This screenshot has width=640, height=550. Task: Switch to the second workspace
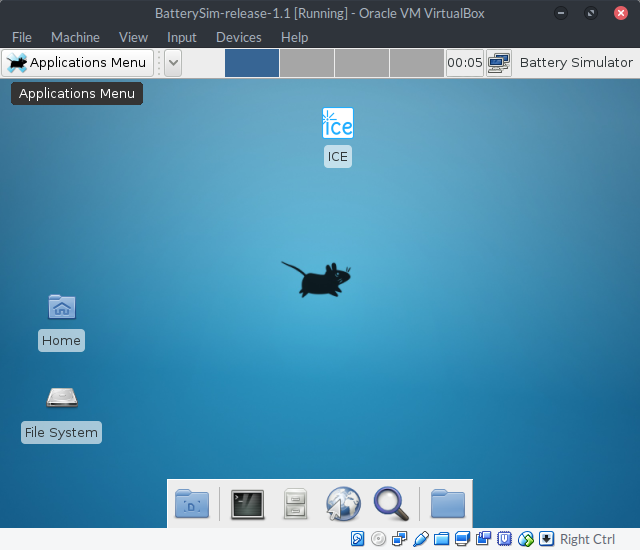click(307, 63)
